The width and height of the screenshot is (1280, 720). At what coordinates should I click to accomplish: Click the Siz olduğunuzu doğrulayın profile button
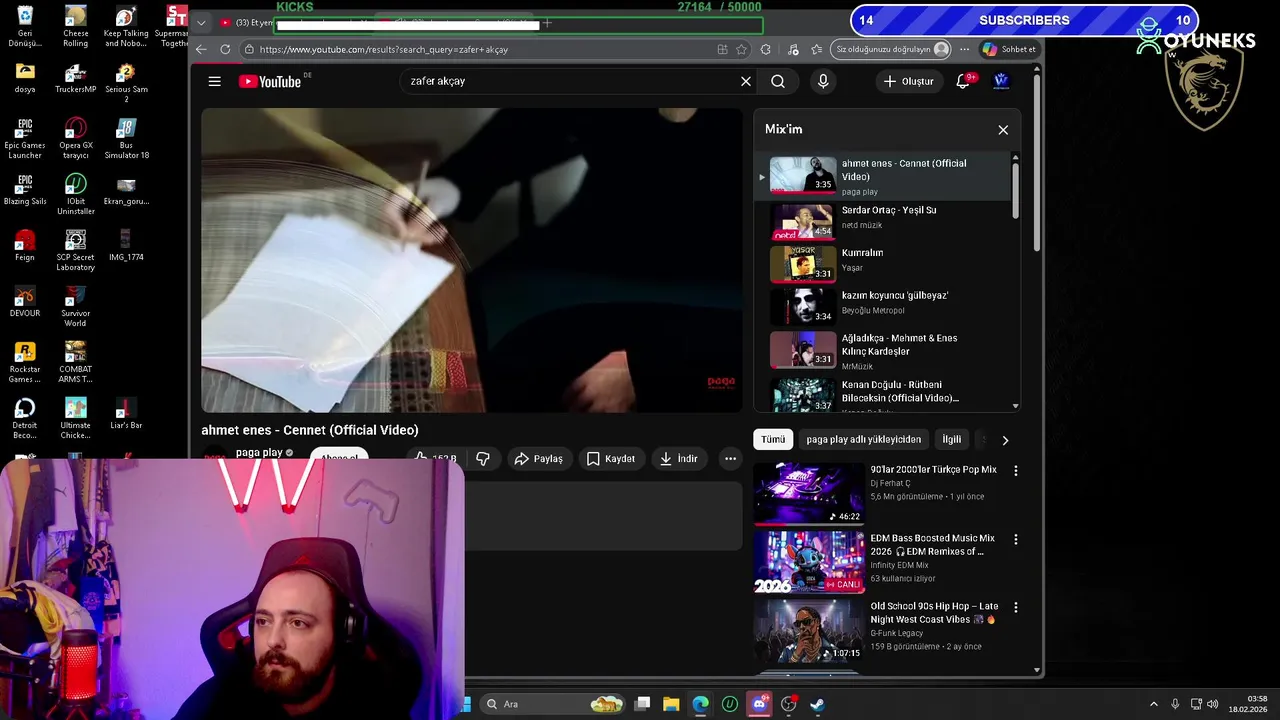(892, 49)
